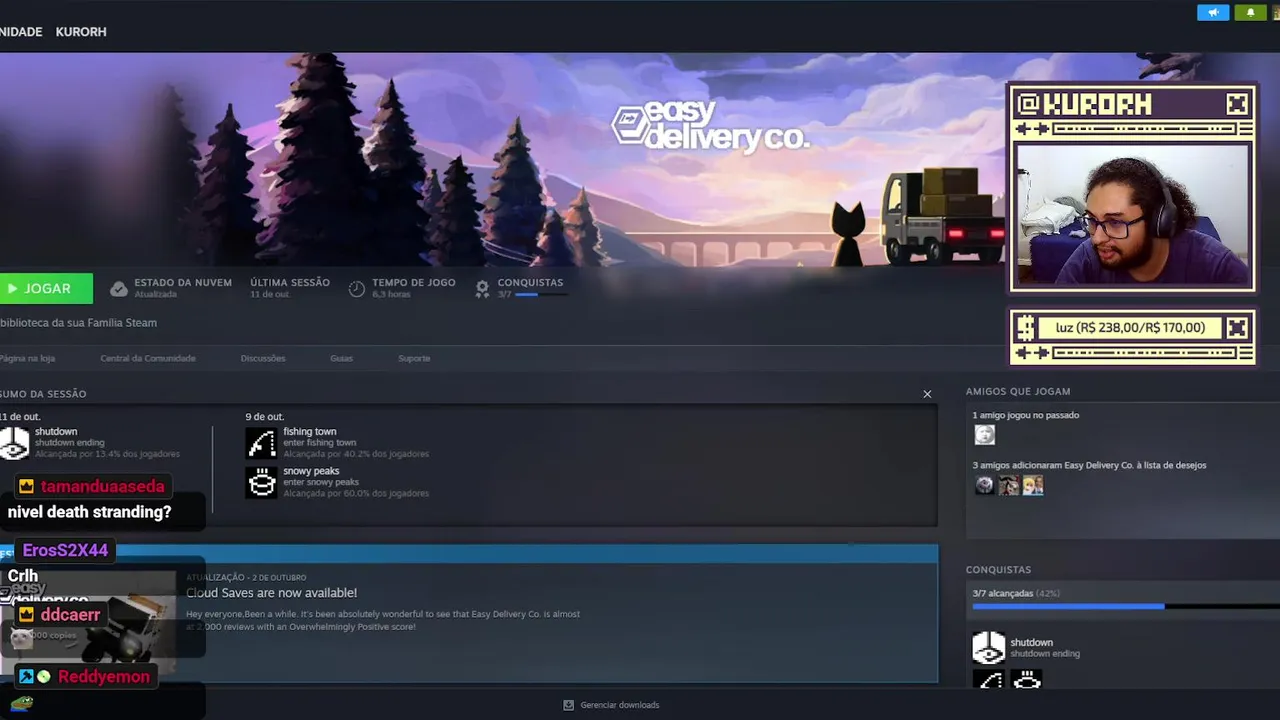
Task: Click the green notifications bell button
Action: [1250, 12]
